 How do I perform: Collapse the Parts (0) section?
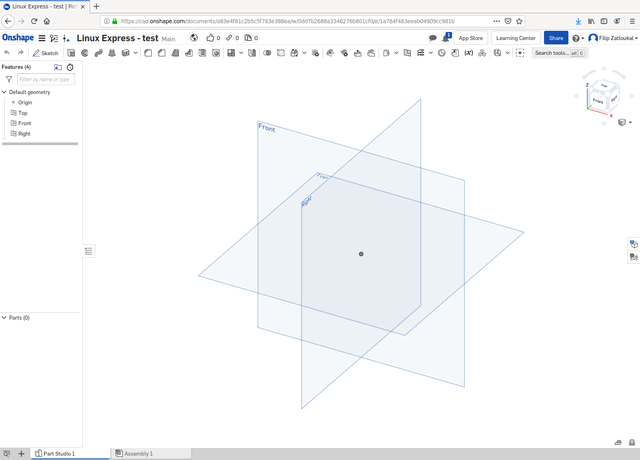coord(4,317)
